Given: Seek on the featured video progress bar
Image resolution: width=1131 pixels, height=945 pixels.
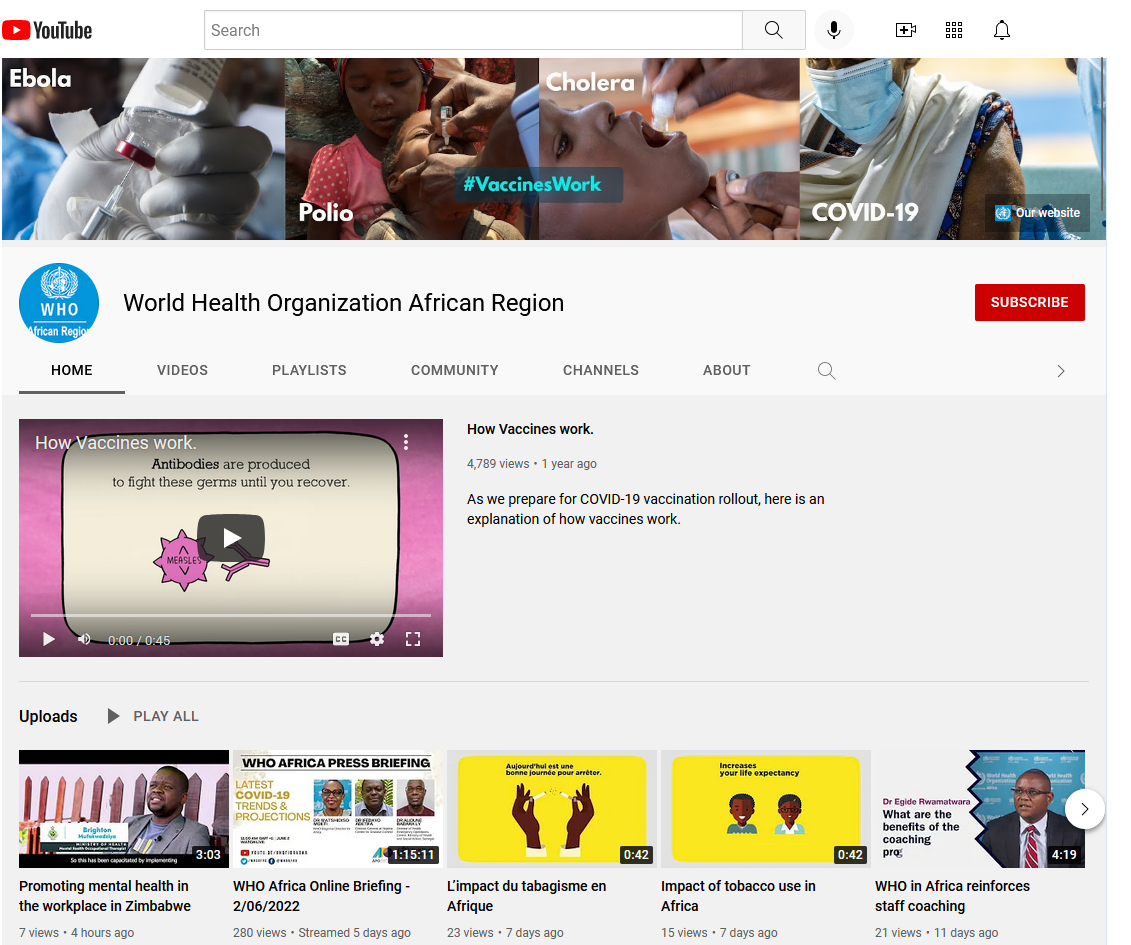Looking at the screenshot, I should [x=231, y=615].
